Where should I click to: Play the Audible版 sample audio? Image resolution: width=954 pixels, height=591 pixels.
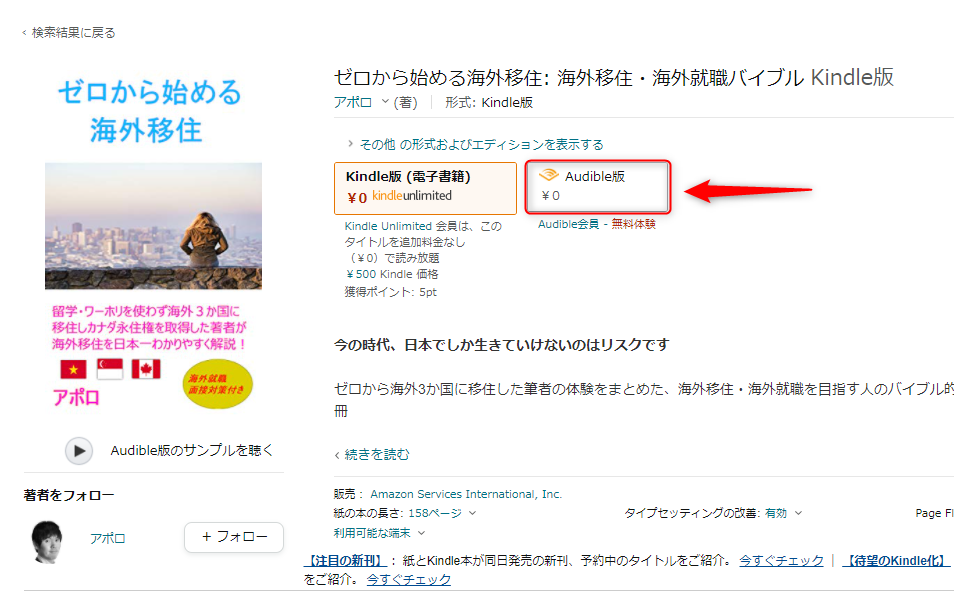pos(79,451)
